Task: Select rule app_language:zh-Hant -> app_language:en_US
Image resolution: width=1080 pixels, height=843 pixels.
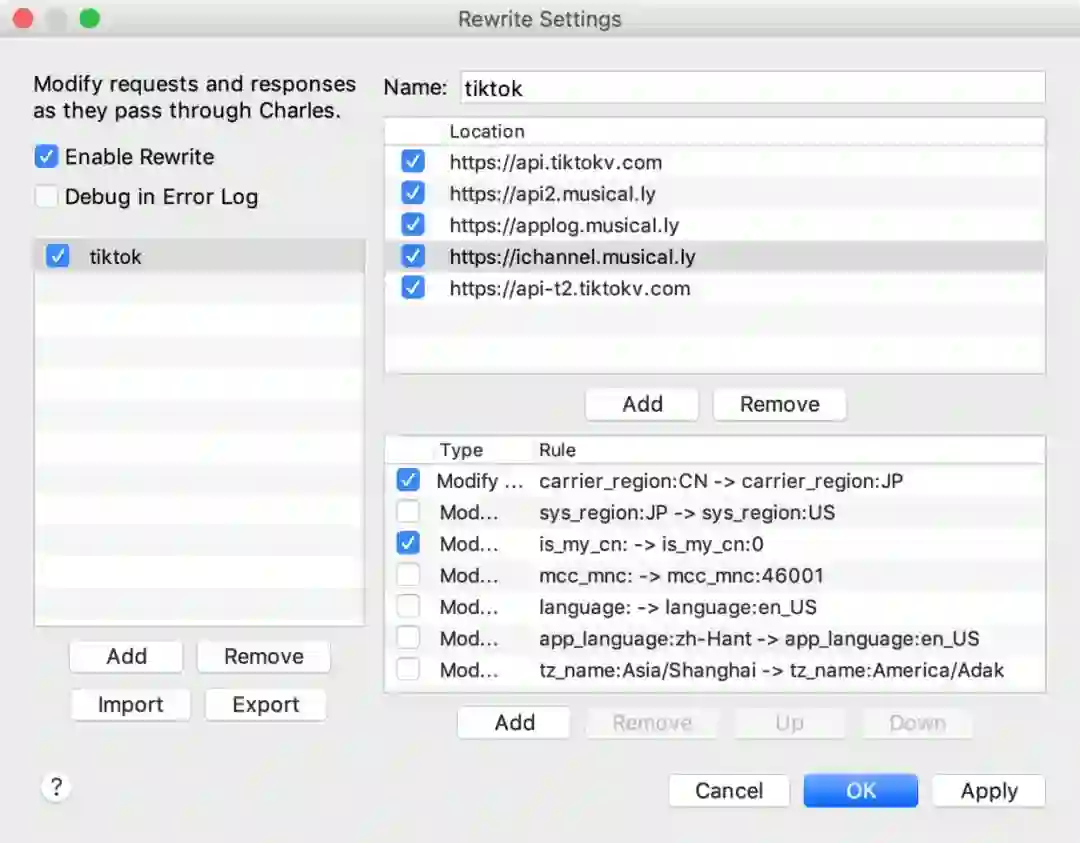Action: (x=758, y=638)
